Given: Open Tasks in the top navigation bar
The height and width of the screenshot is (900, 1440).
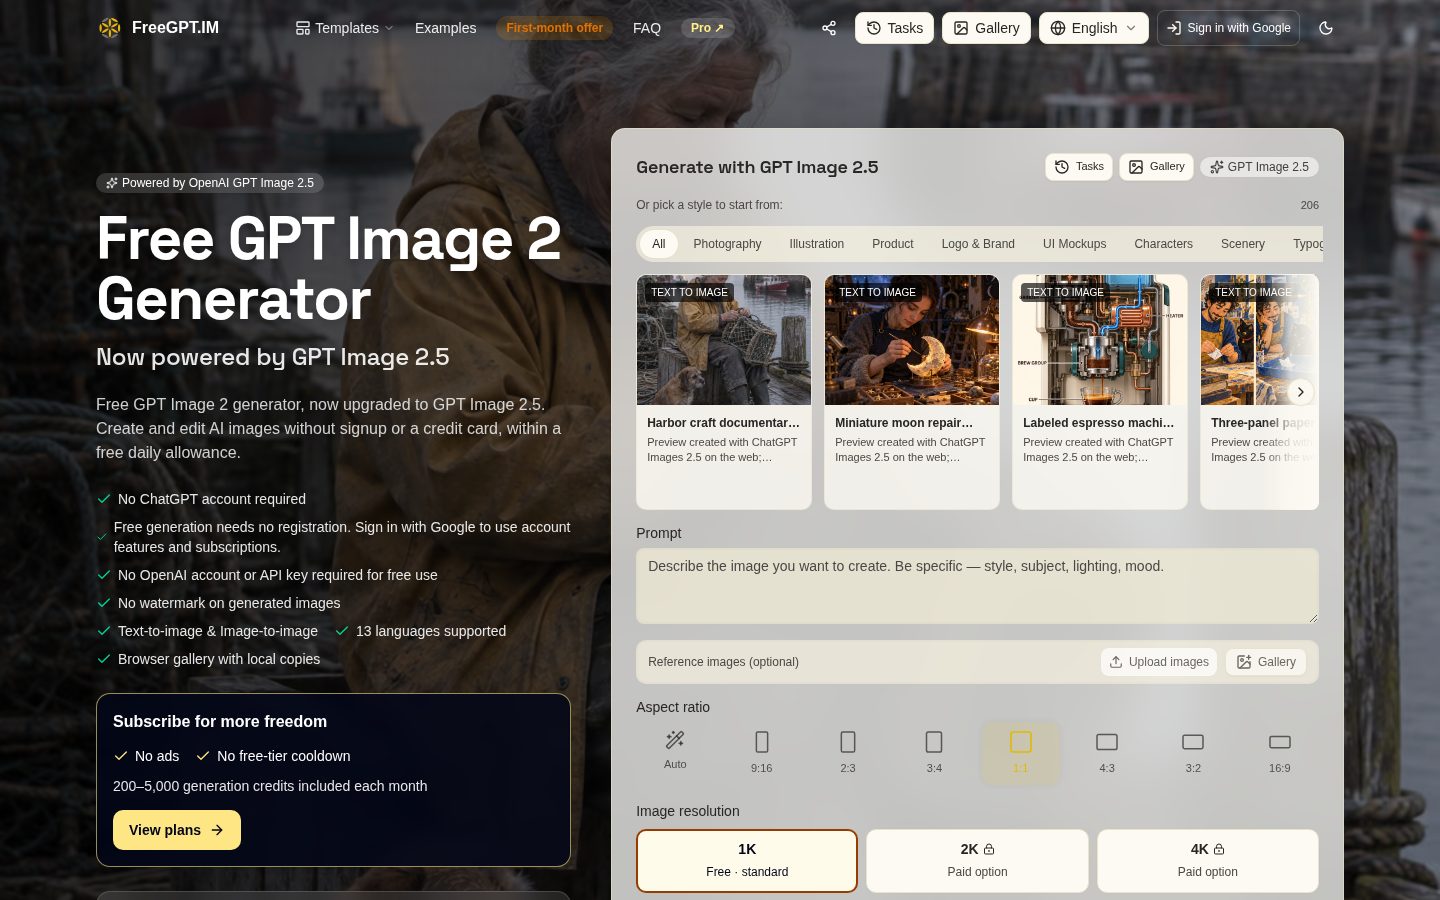Looking at the screenshot, I should [894, 28].
